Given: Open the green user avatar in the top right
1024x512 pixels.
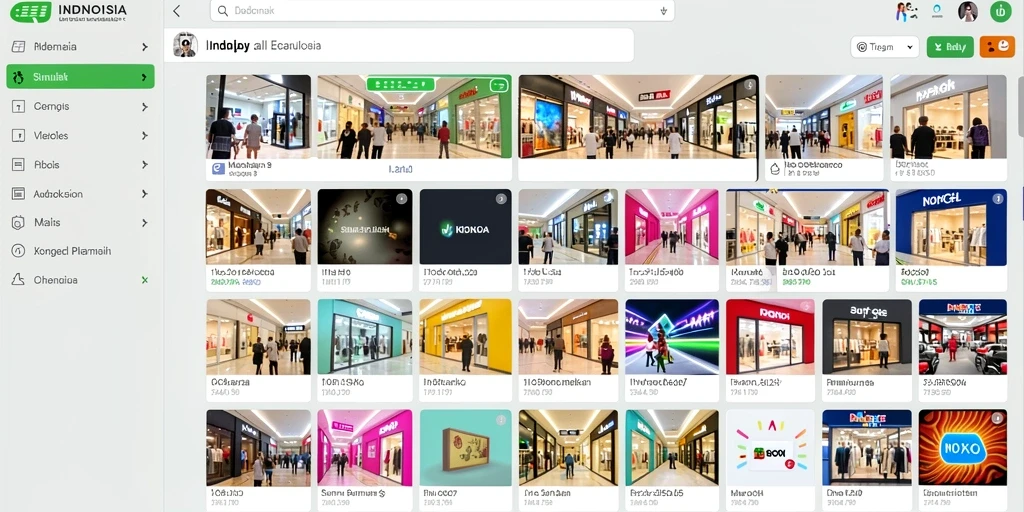Looking at the screenshot, I should click(1000, 10).
